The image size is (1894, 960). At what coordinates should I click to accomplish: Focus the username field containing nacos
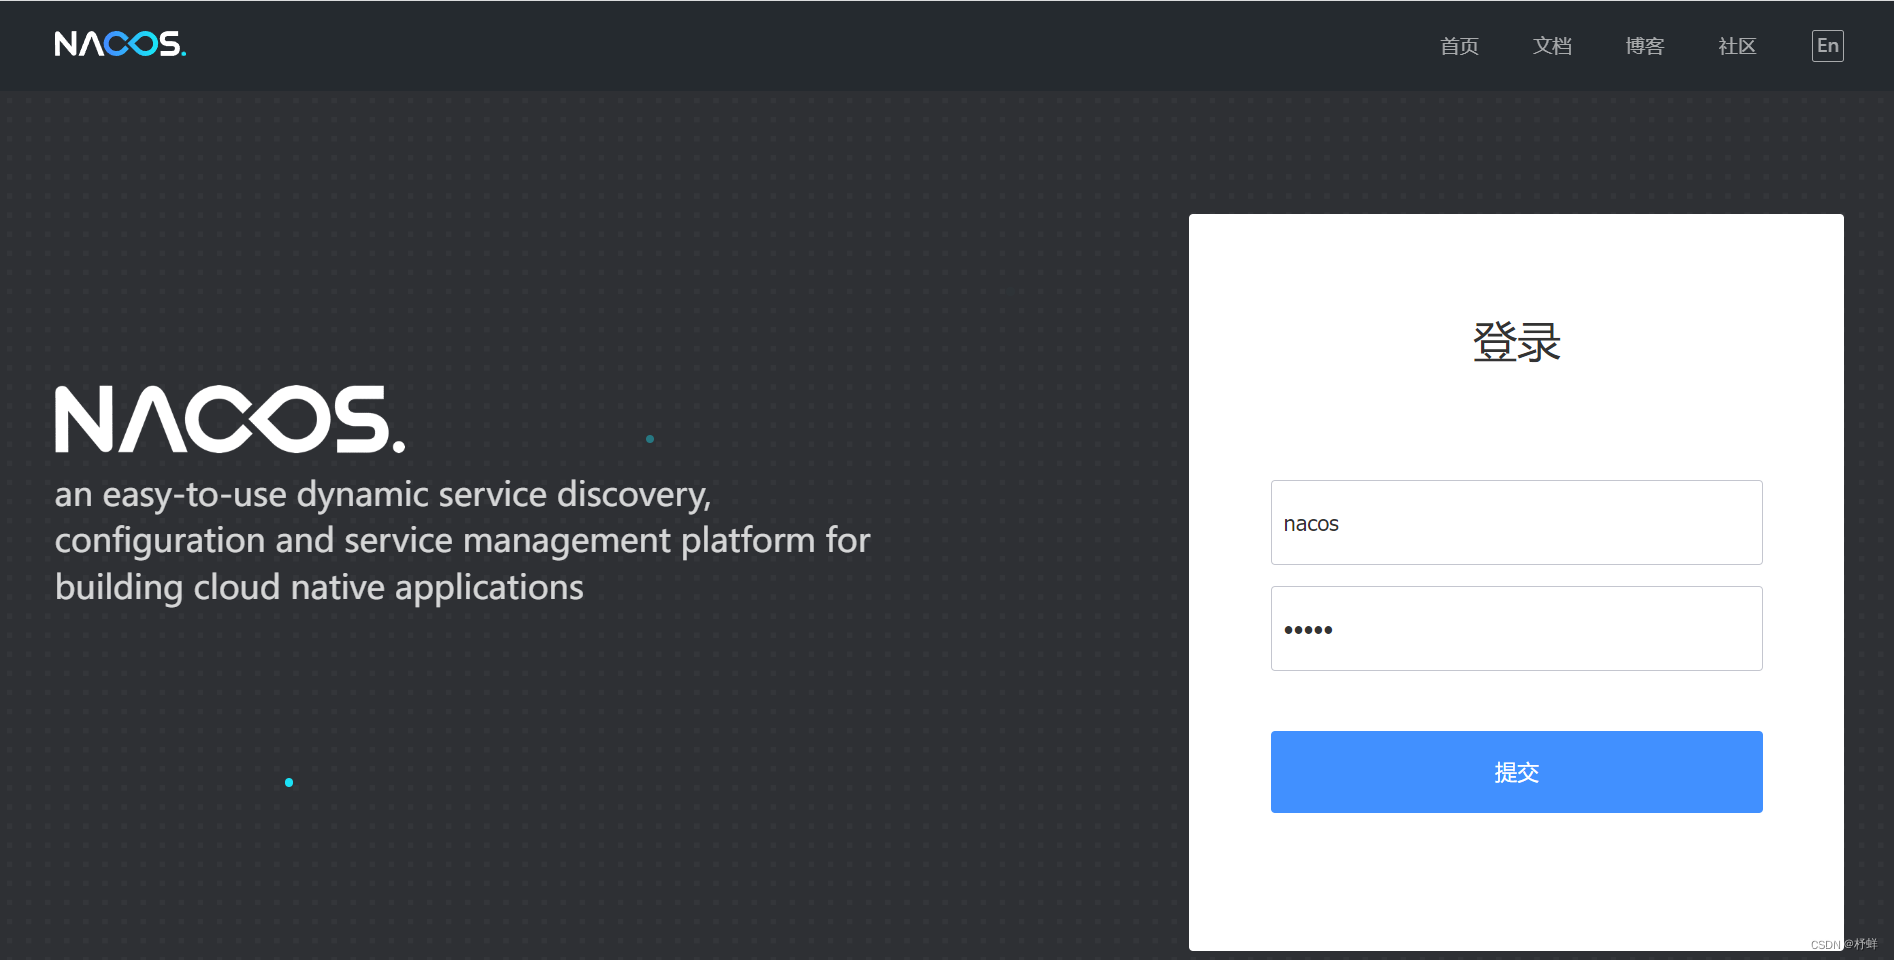tap(1516, 523)
